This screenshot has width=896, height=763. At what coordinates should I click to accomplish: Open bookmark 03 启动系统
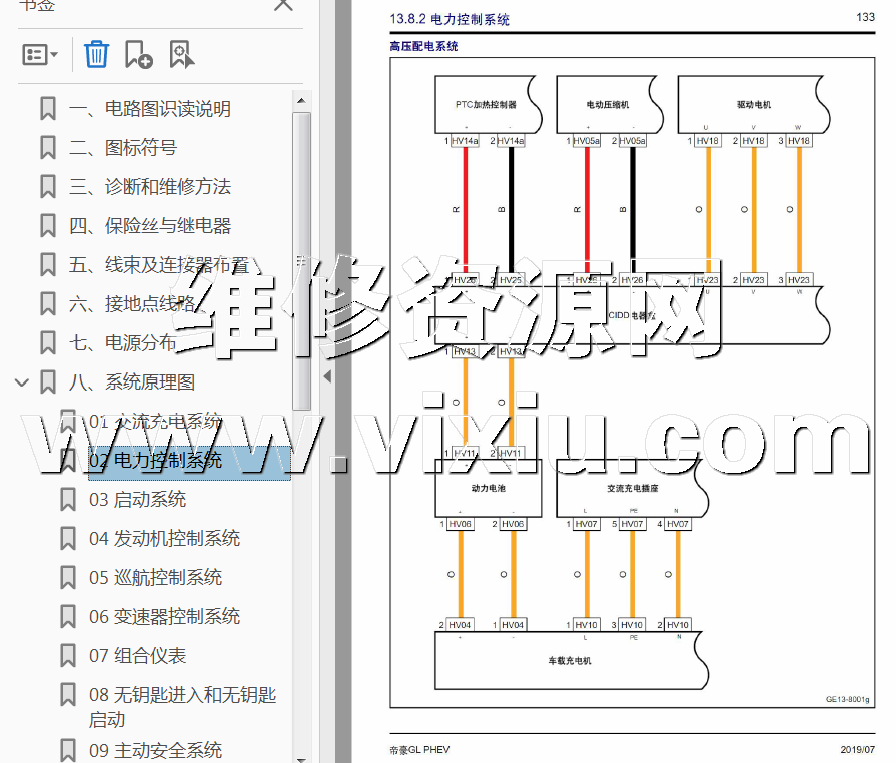(x=137, y=500)
